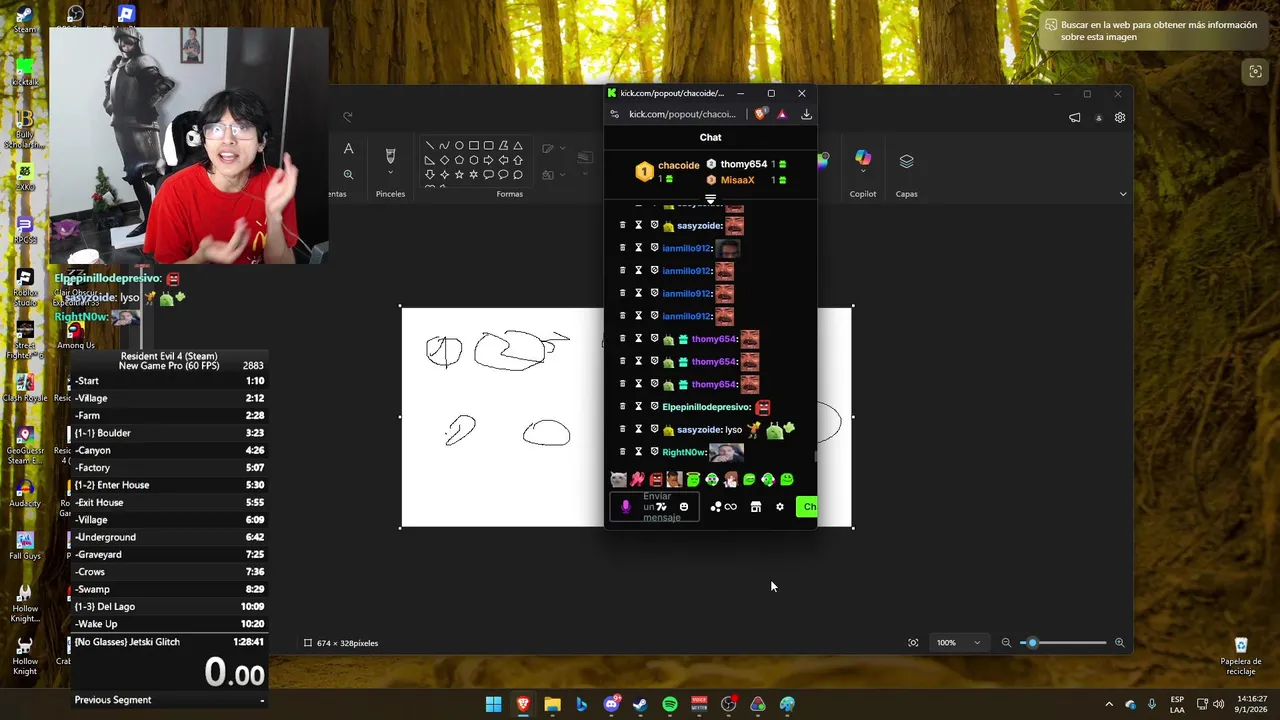Viewport: 1280px width, 720px height.
Task: Select the five-point star shape in Formas
Action: (x=459, y=174)
